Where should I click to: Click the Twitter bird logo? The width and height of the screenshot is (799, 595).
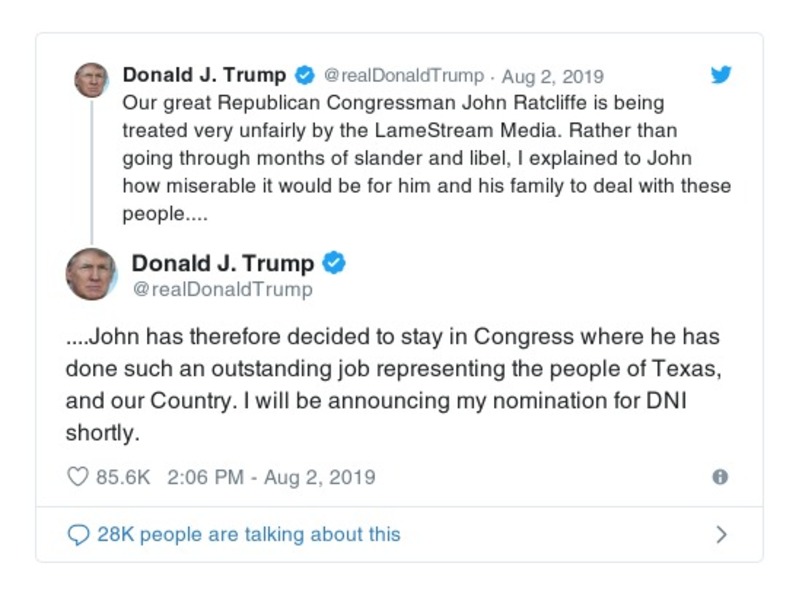point(721,75)
